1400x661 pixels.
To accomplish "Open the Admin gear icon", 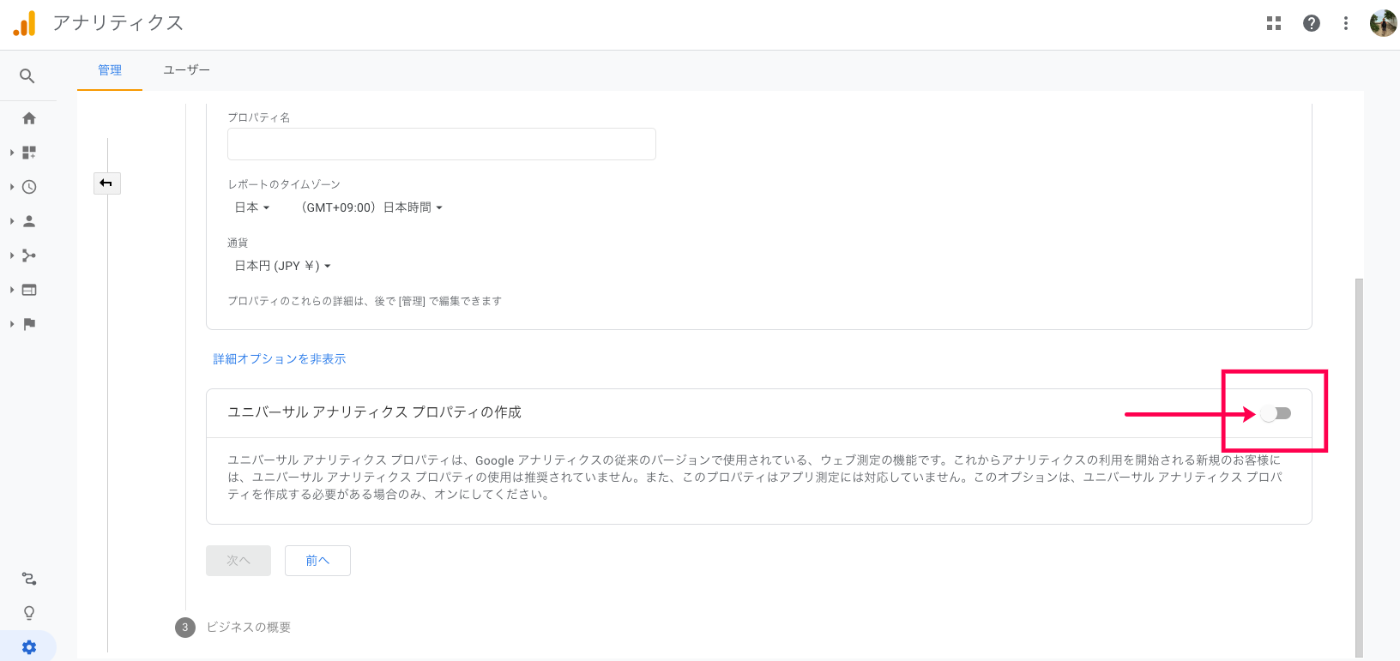I will 29,647.
